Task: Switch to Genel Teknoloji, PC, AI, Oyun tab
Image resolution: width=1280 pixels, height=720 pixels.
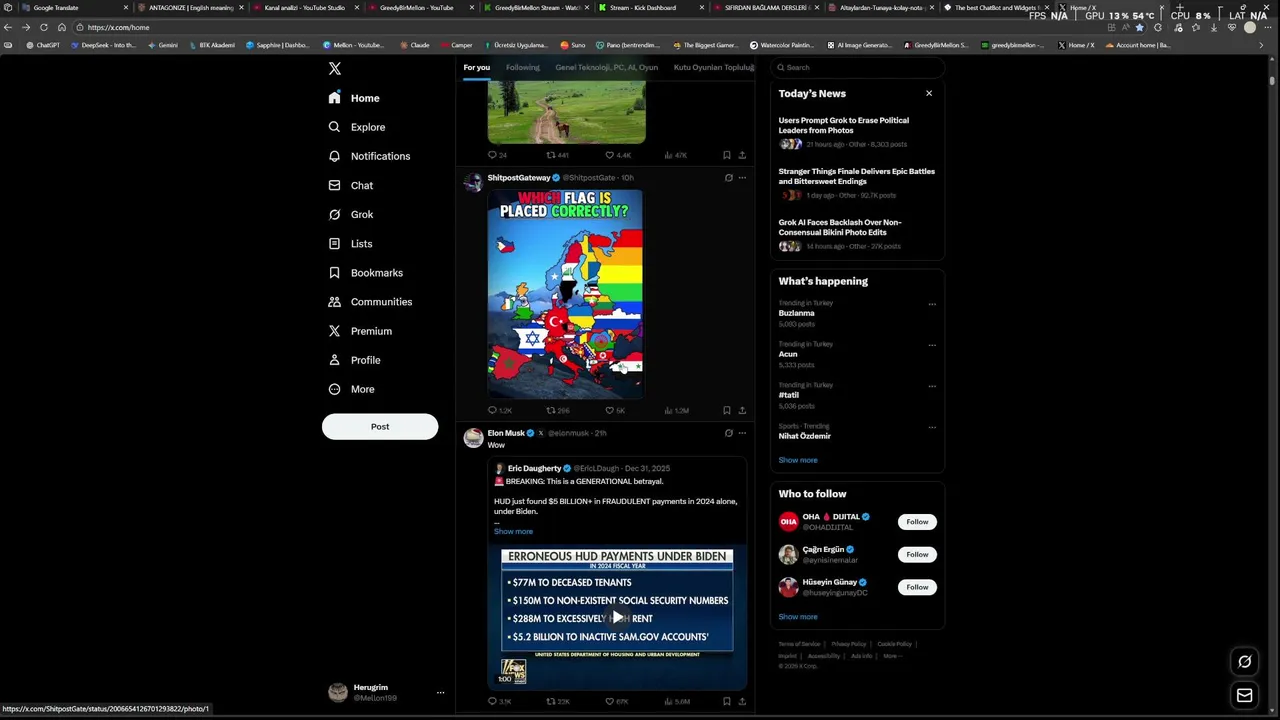Action: 606,67
